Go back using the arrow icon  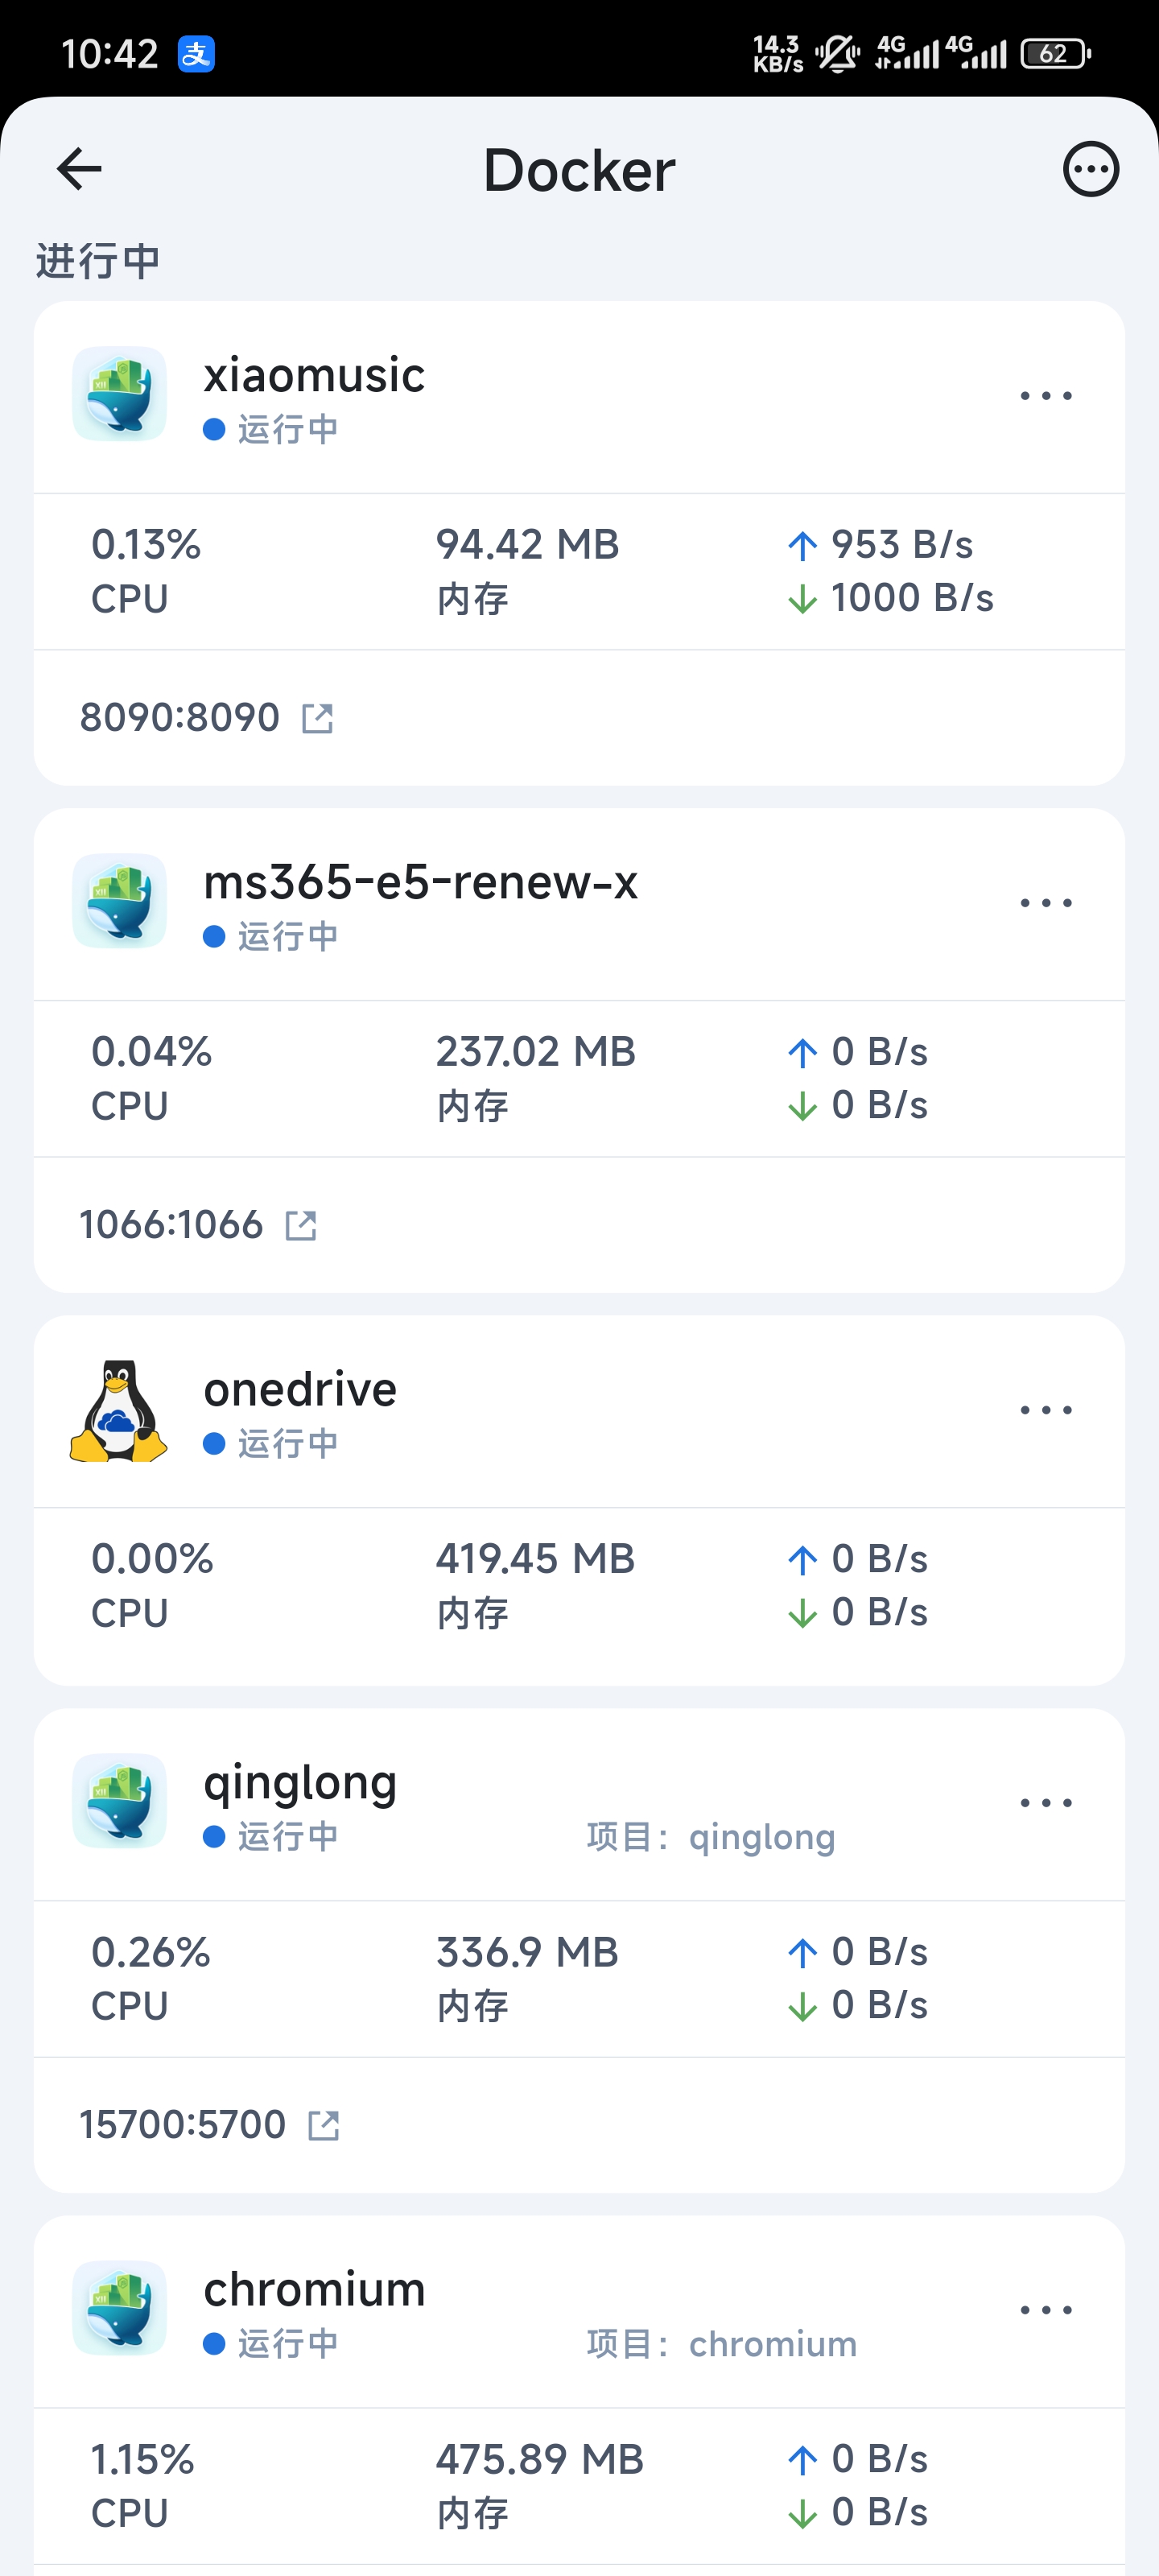click(79, 168)
